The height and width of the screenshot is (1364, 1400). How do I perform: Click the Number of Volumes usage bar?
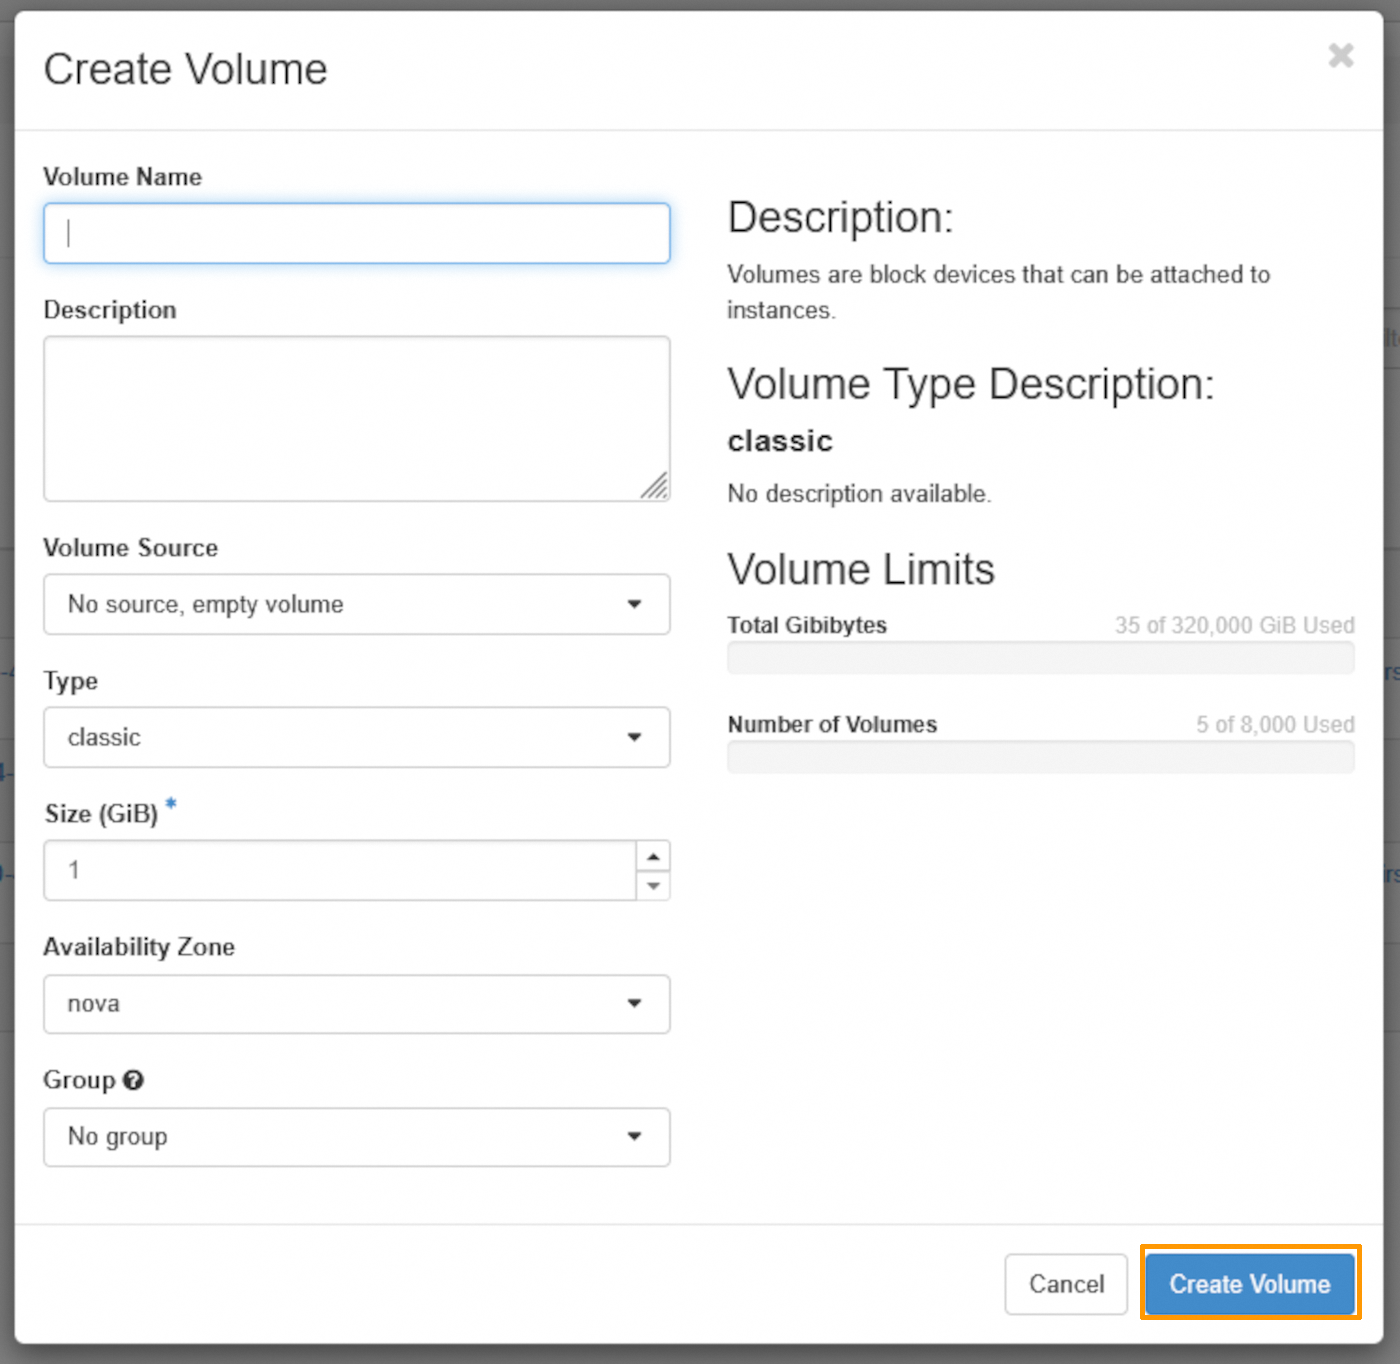1040,756
